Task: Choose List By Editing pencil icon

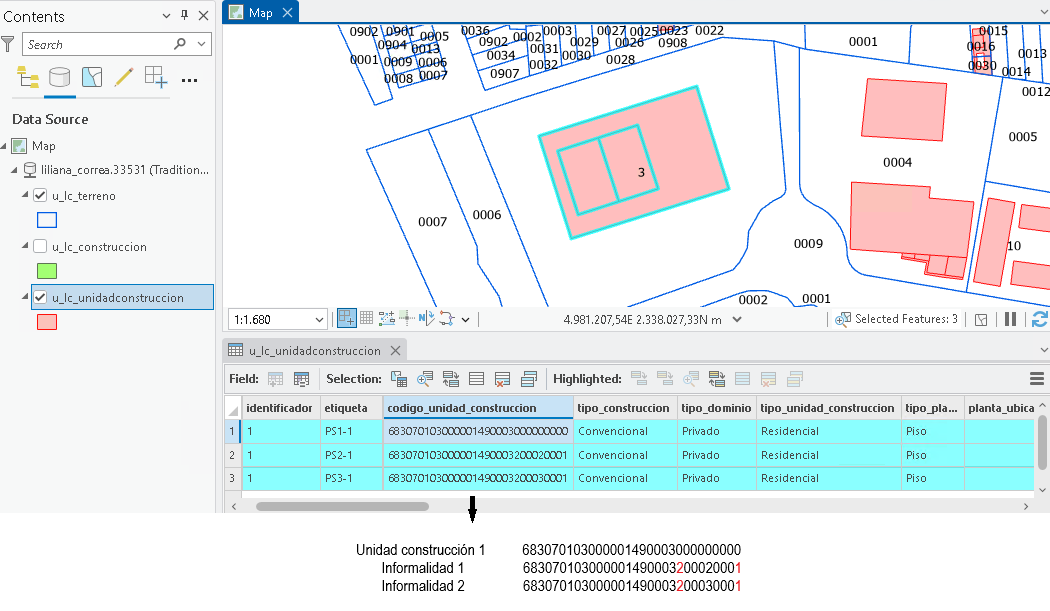Action: tap(123, 78)
